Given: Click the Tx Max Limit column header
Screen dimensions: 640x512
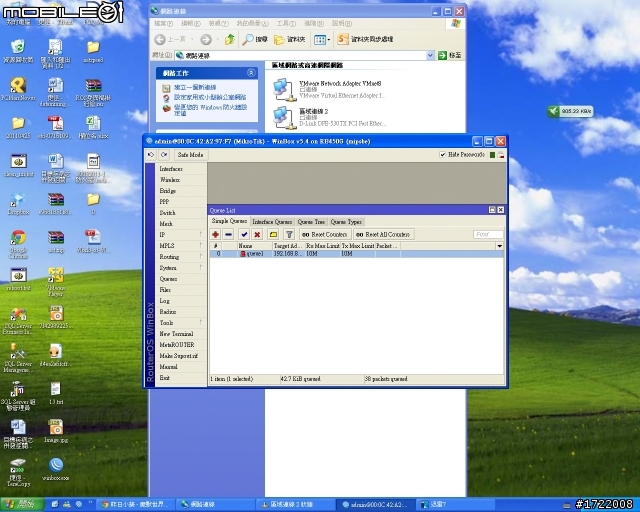Looking at the screenshot, I should click(358, 246).
